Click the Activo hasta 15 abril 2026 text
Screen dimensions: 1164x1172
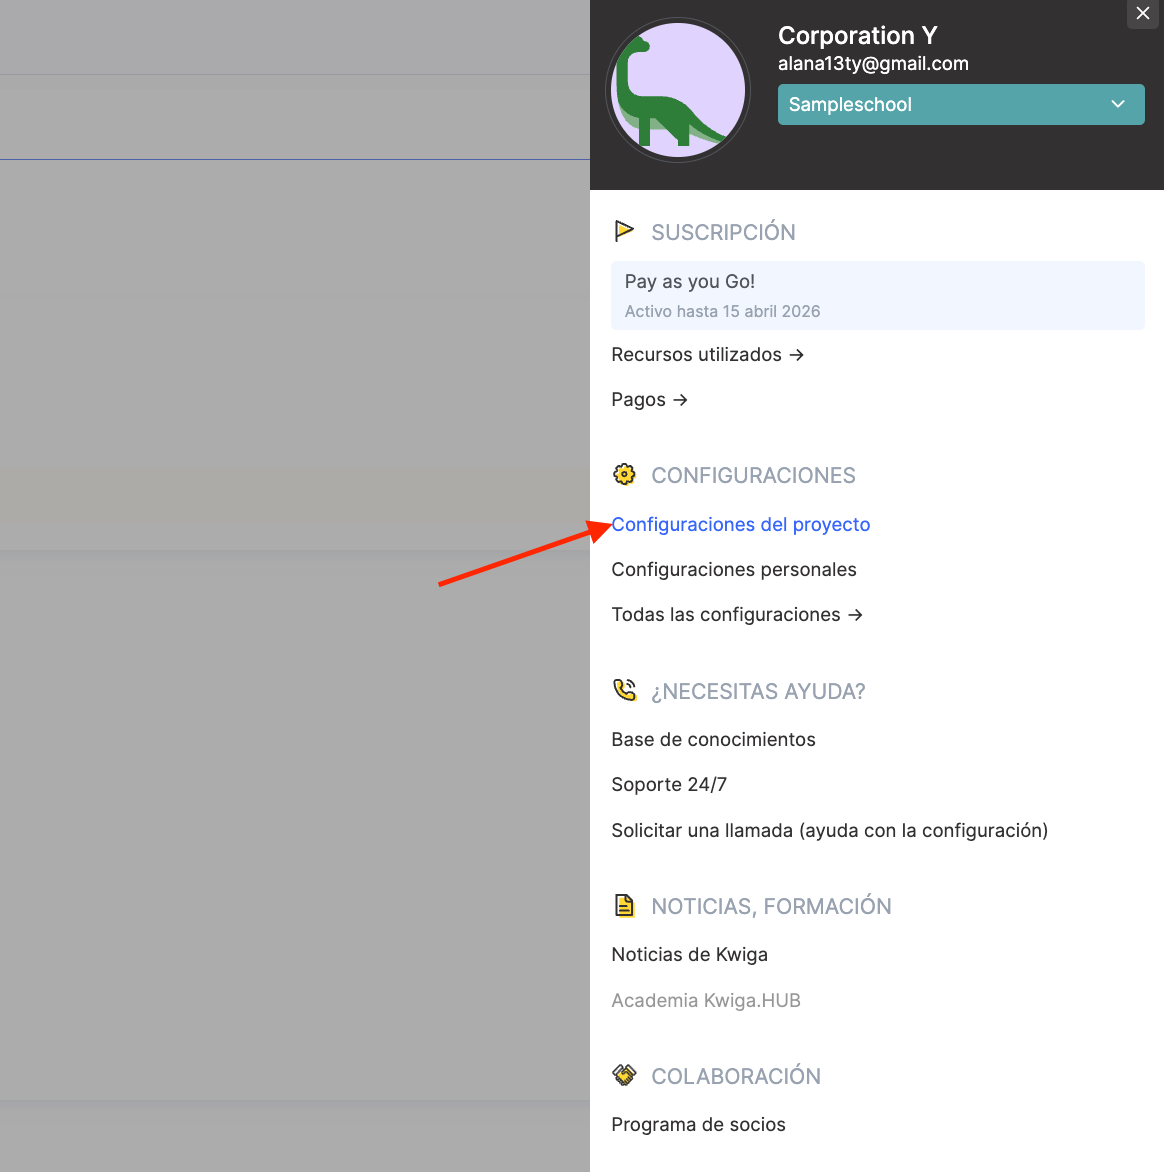(x=722, y=312)
